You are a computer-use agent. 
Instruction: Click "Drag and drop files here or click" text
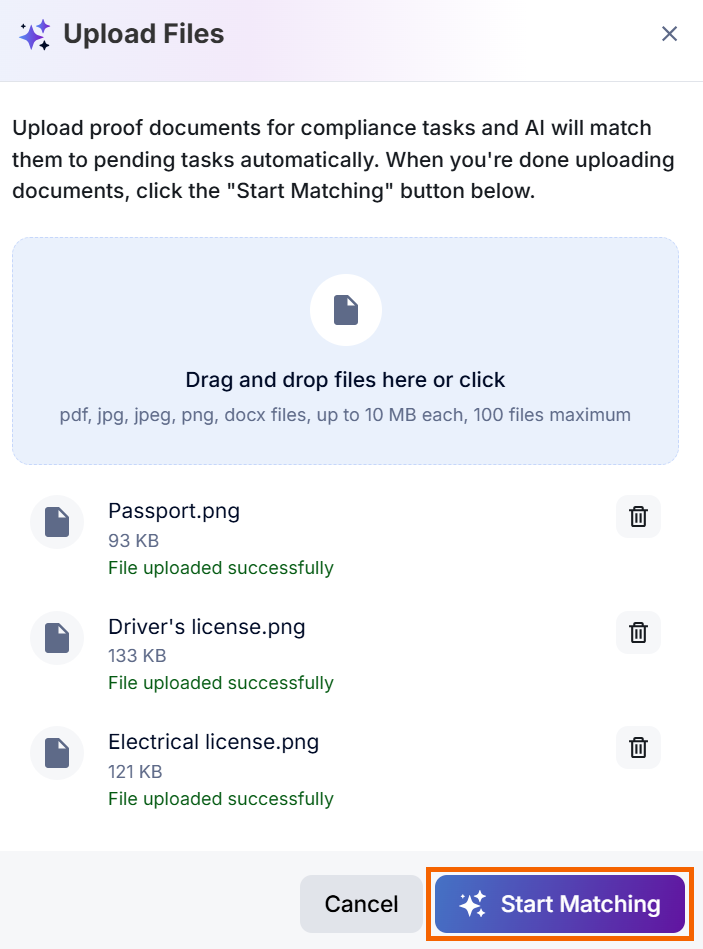click(x=345, y=380)
